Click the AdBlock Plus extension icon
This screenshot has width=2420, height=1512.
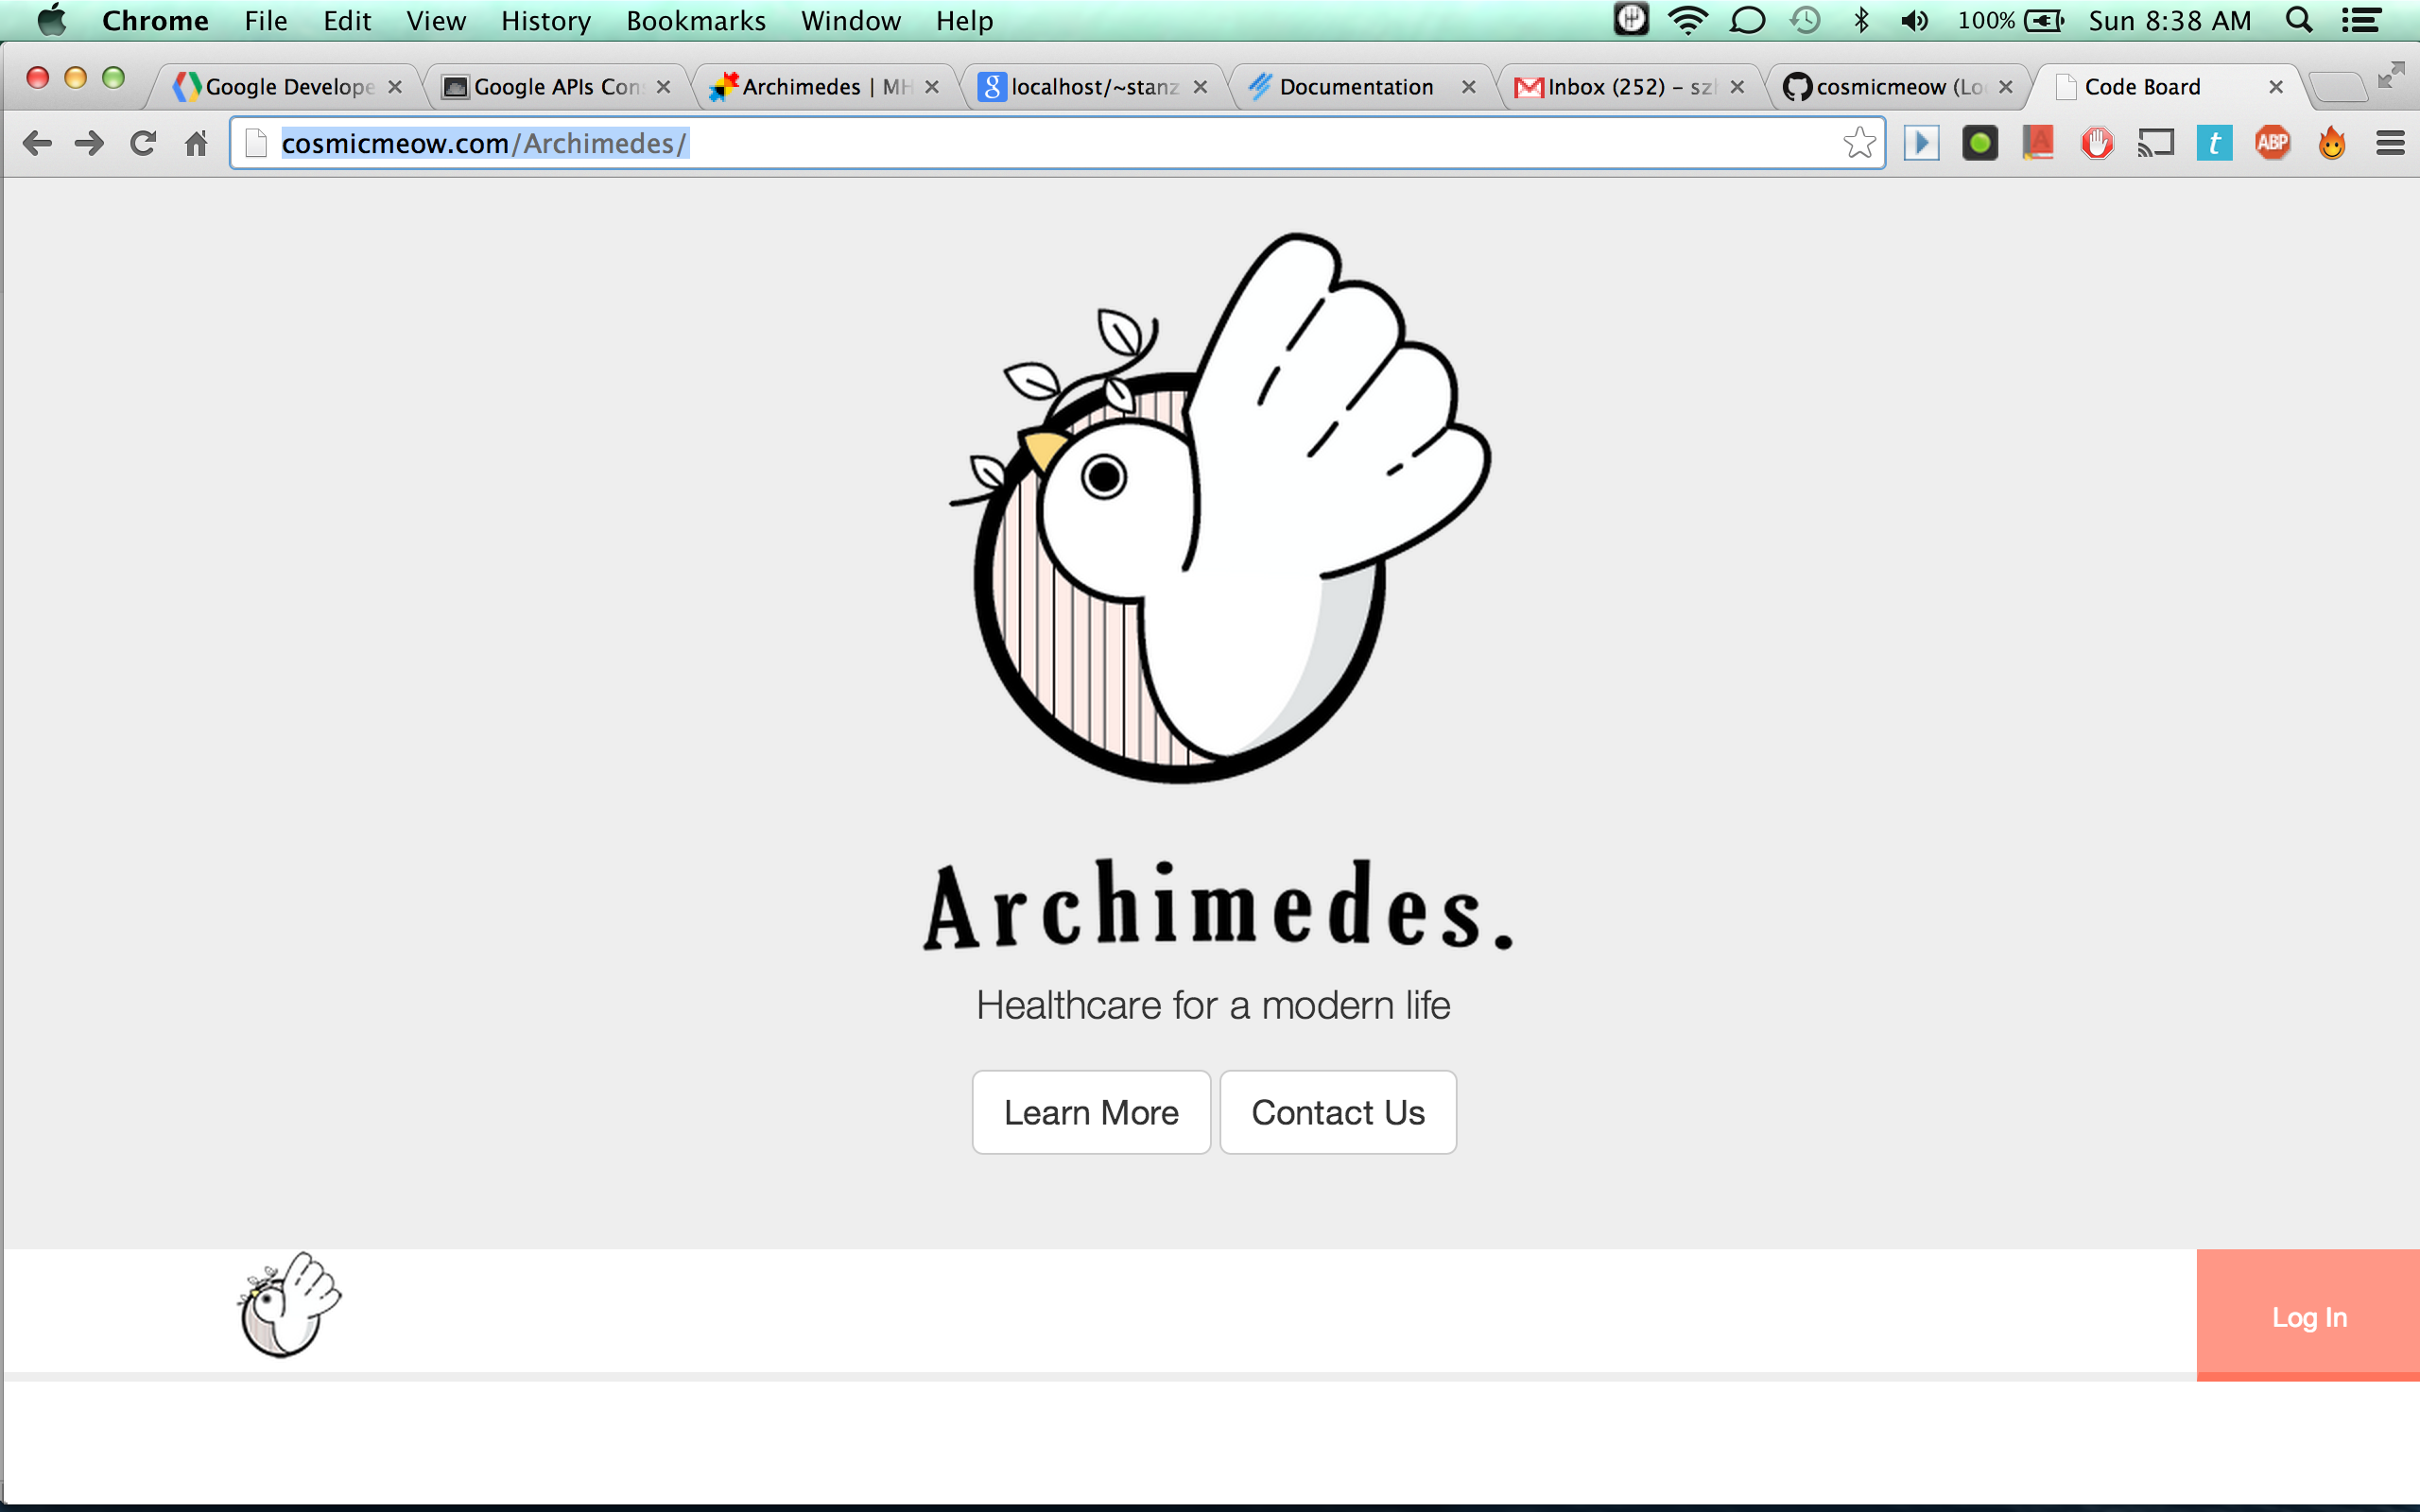point(2272,143)
